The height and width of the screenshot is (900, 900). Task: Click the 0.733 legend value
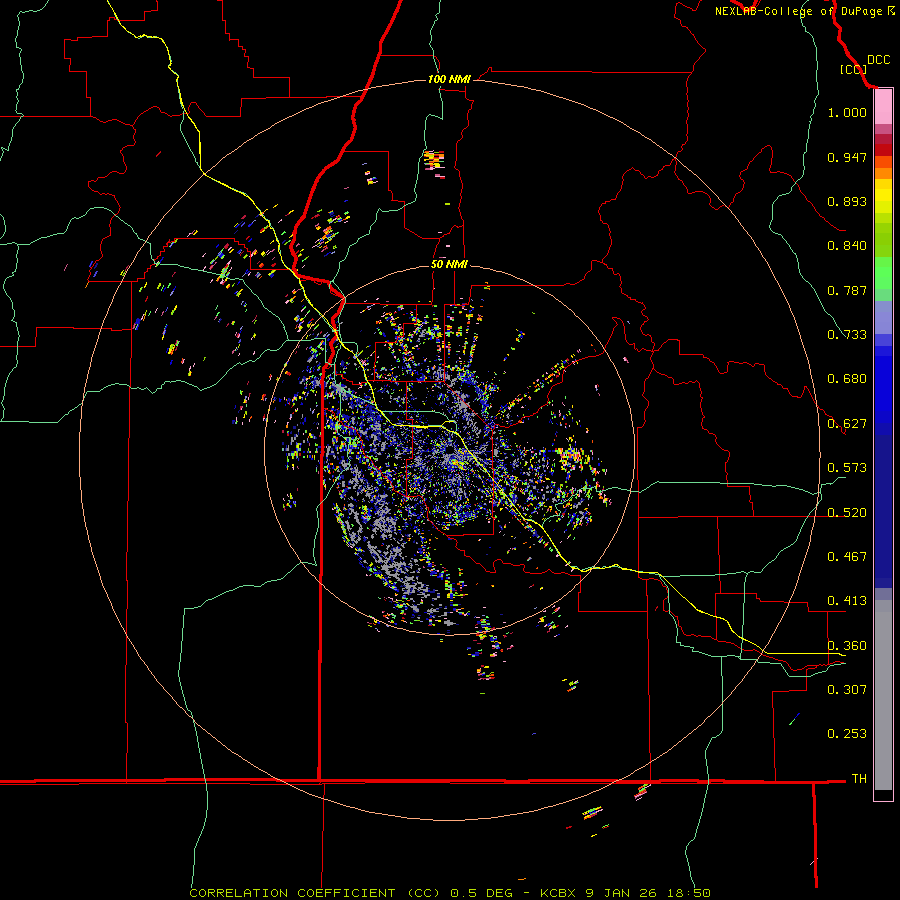click(x=847, y=335)
